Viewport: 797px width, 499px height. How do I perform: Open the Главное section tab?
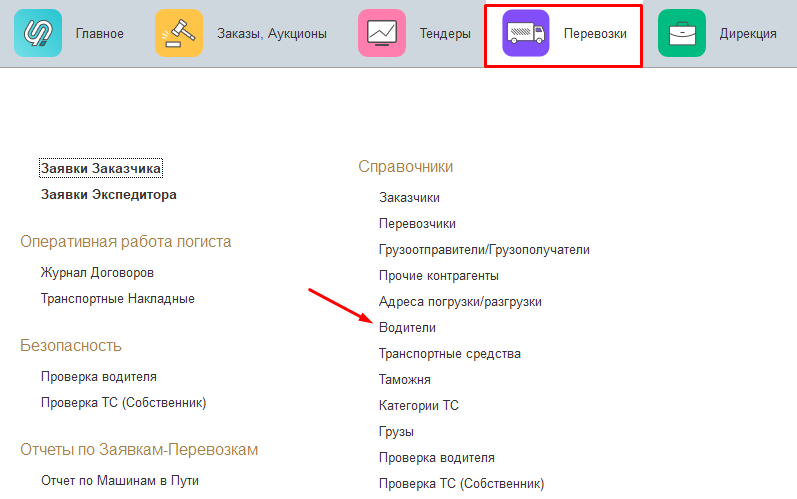pos(100,34)
